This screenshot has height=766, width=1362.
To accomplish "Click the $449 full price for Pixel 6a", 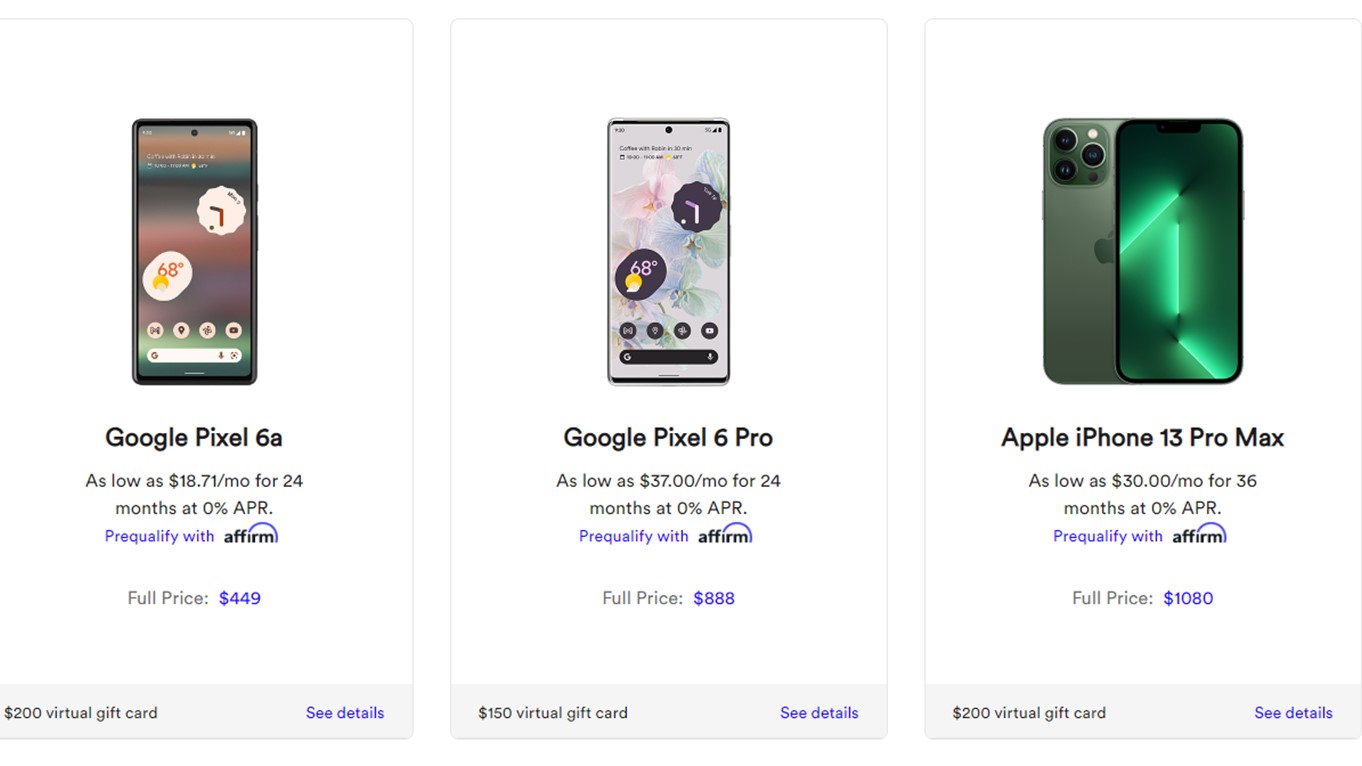I will (240, 598).
